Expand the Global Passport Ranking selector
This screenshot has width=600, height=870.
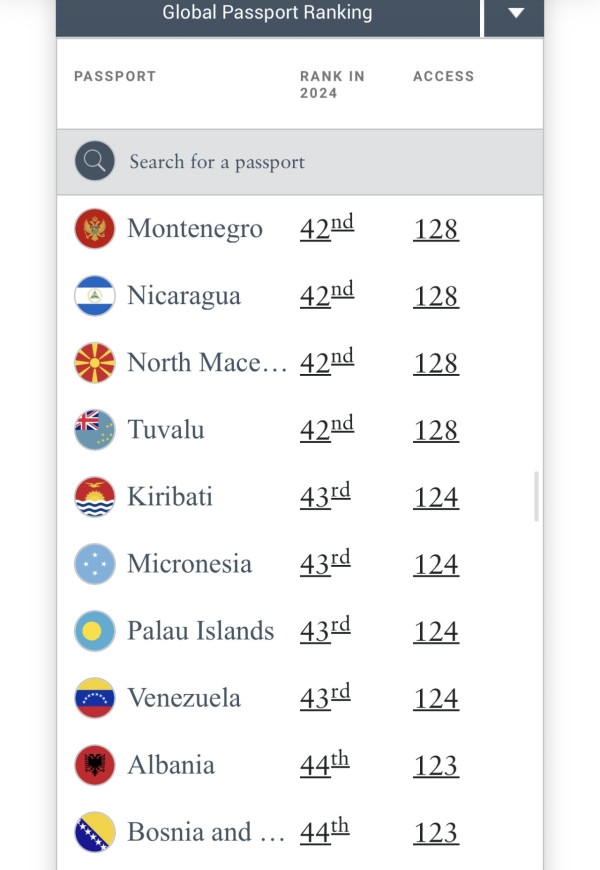[x=267, y=13]
